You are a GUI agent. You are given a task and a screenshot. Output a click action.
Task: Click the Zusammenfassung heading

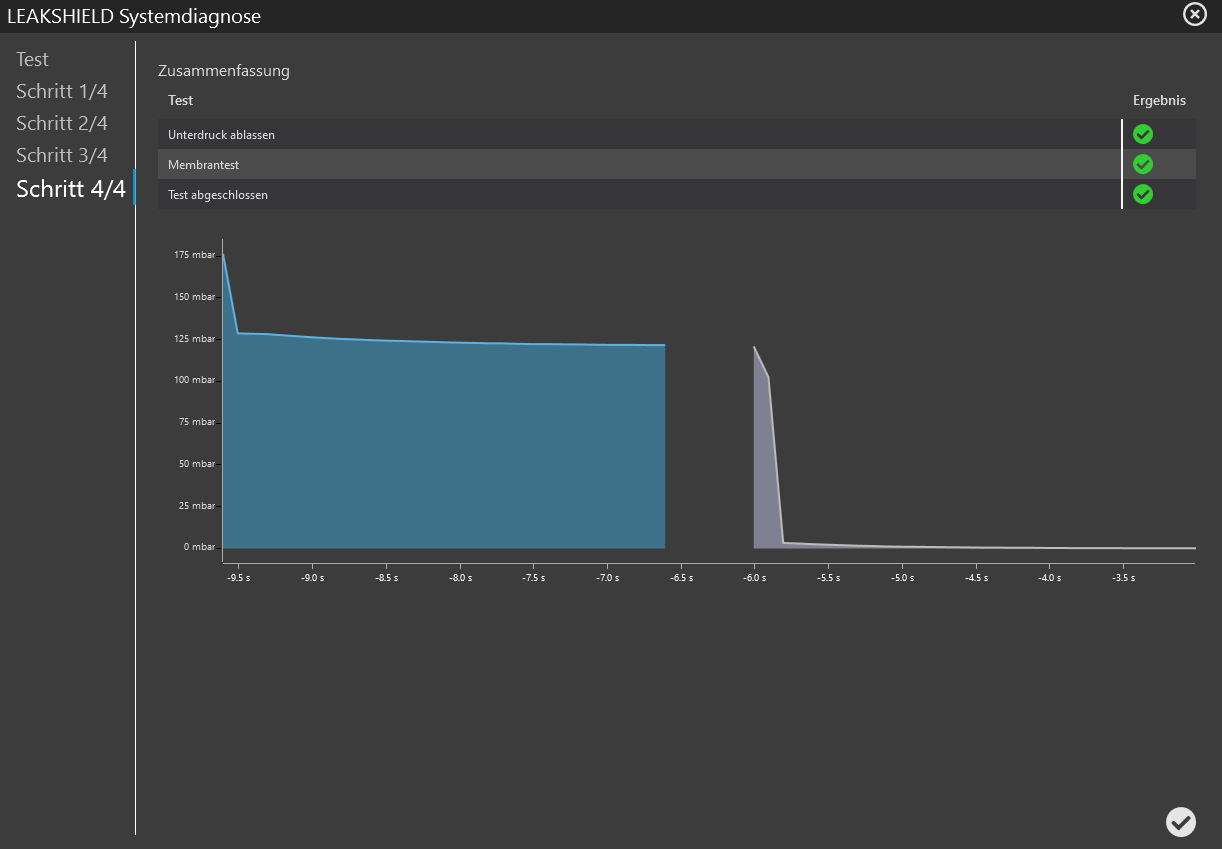(x=224, y=71)
